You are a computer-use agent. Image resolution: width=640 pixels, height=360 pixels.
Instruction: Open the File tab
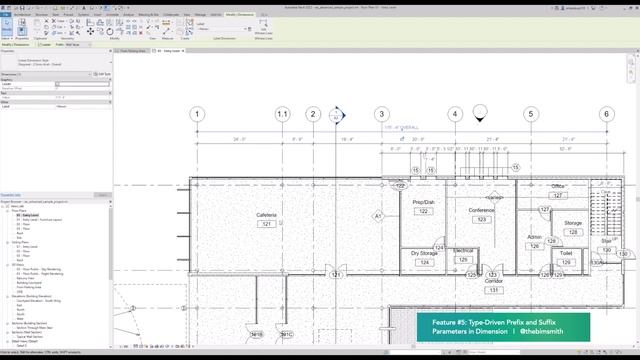[6, 15]
